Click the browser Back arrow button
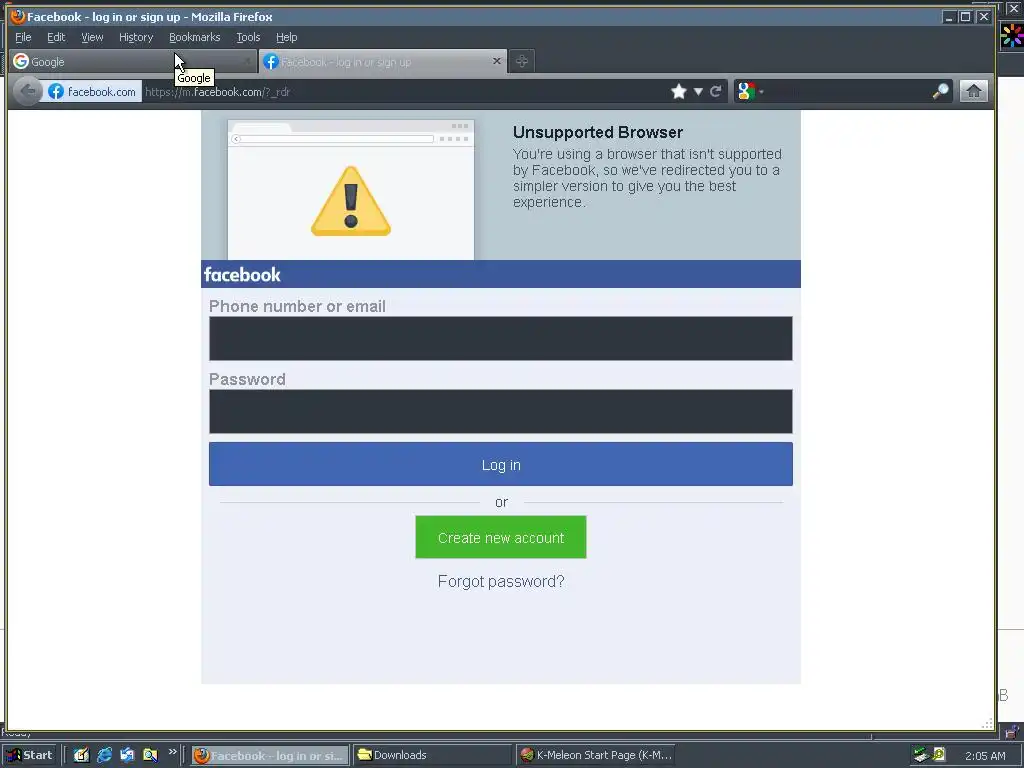Screen dimensions: 1024x768 (x=27, y=91)
